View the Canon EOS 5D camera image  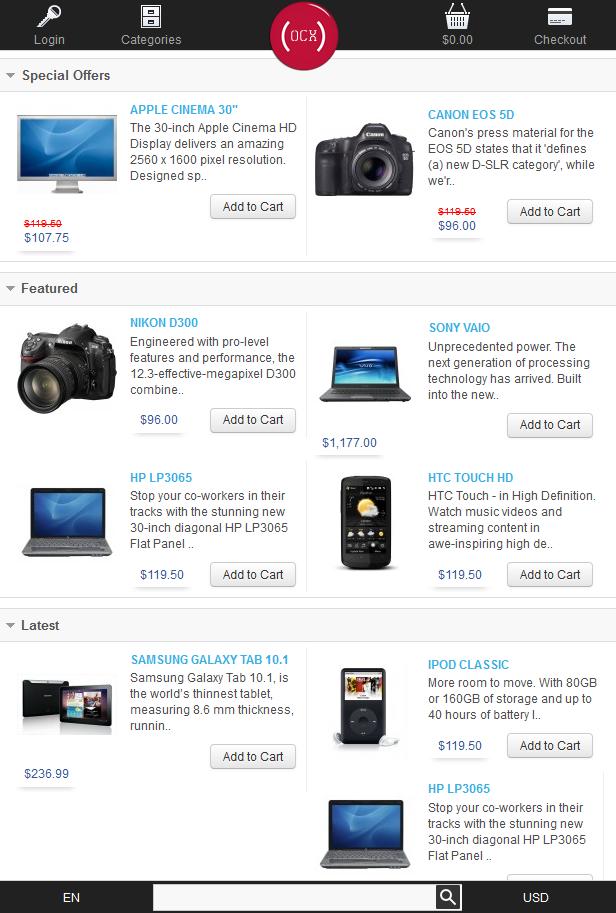[364, 159]
